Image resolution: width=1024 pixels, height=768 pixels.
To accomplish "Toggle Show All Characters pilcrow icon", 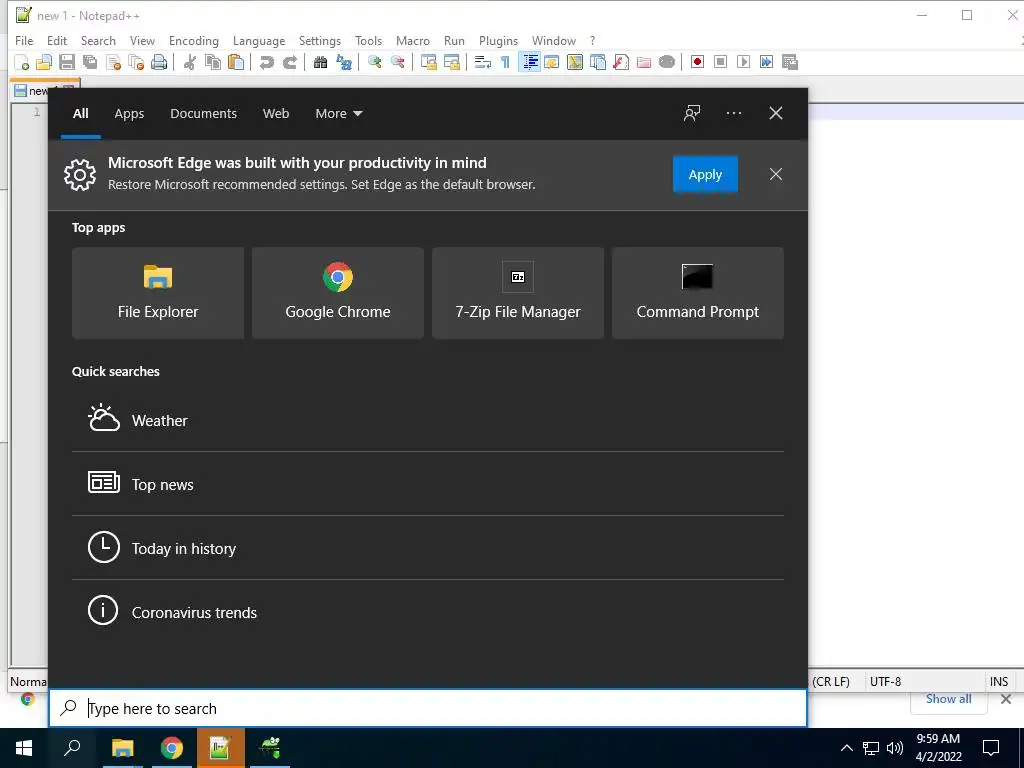I will pos(505,62).
